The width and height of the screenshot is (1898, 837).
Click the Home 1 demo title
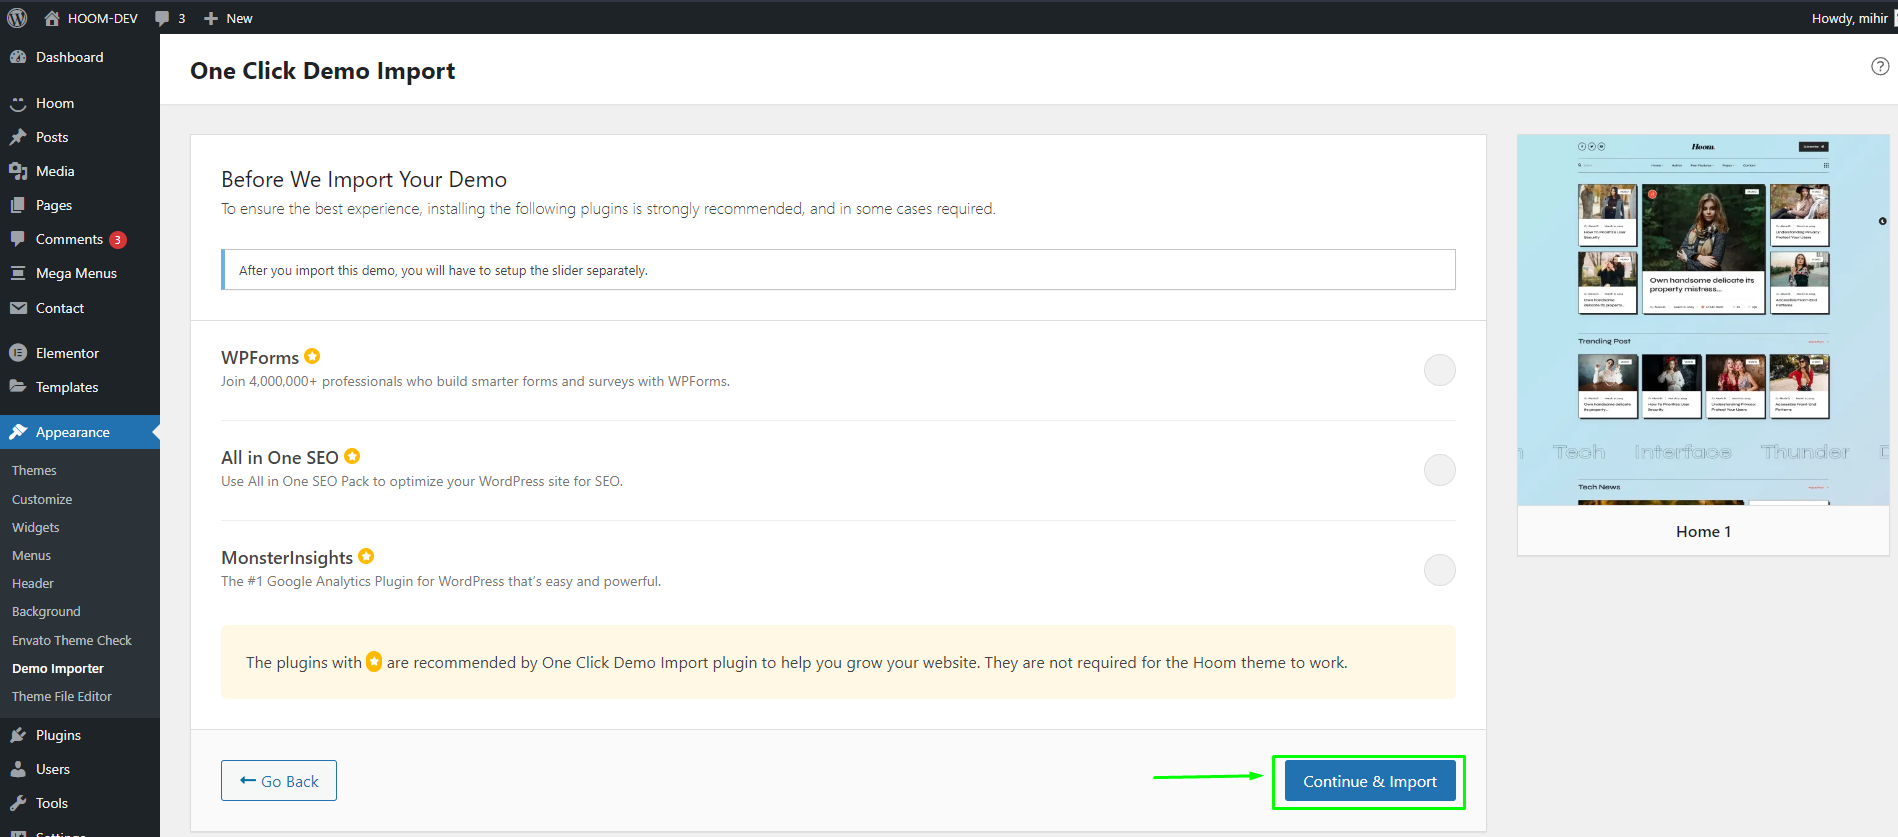click(1703, 531)
